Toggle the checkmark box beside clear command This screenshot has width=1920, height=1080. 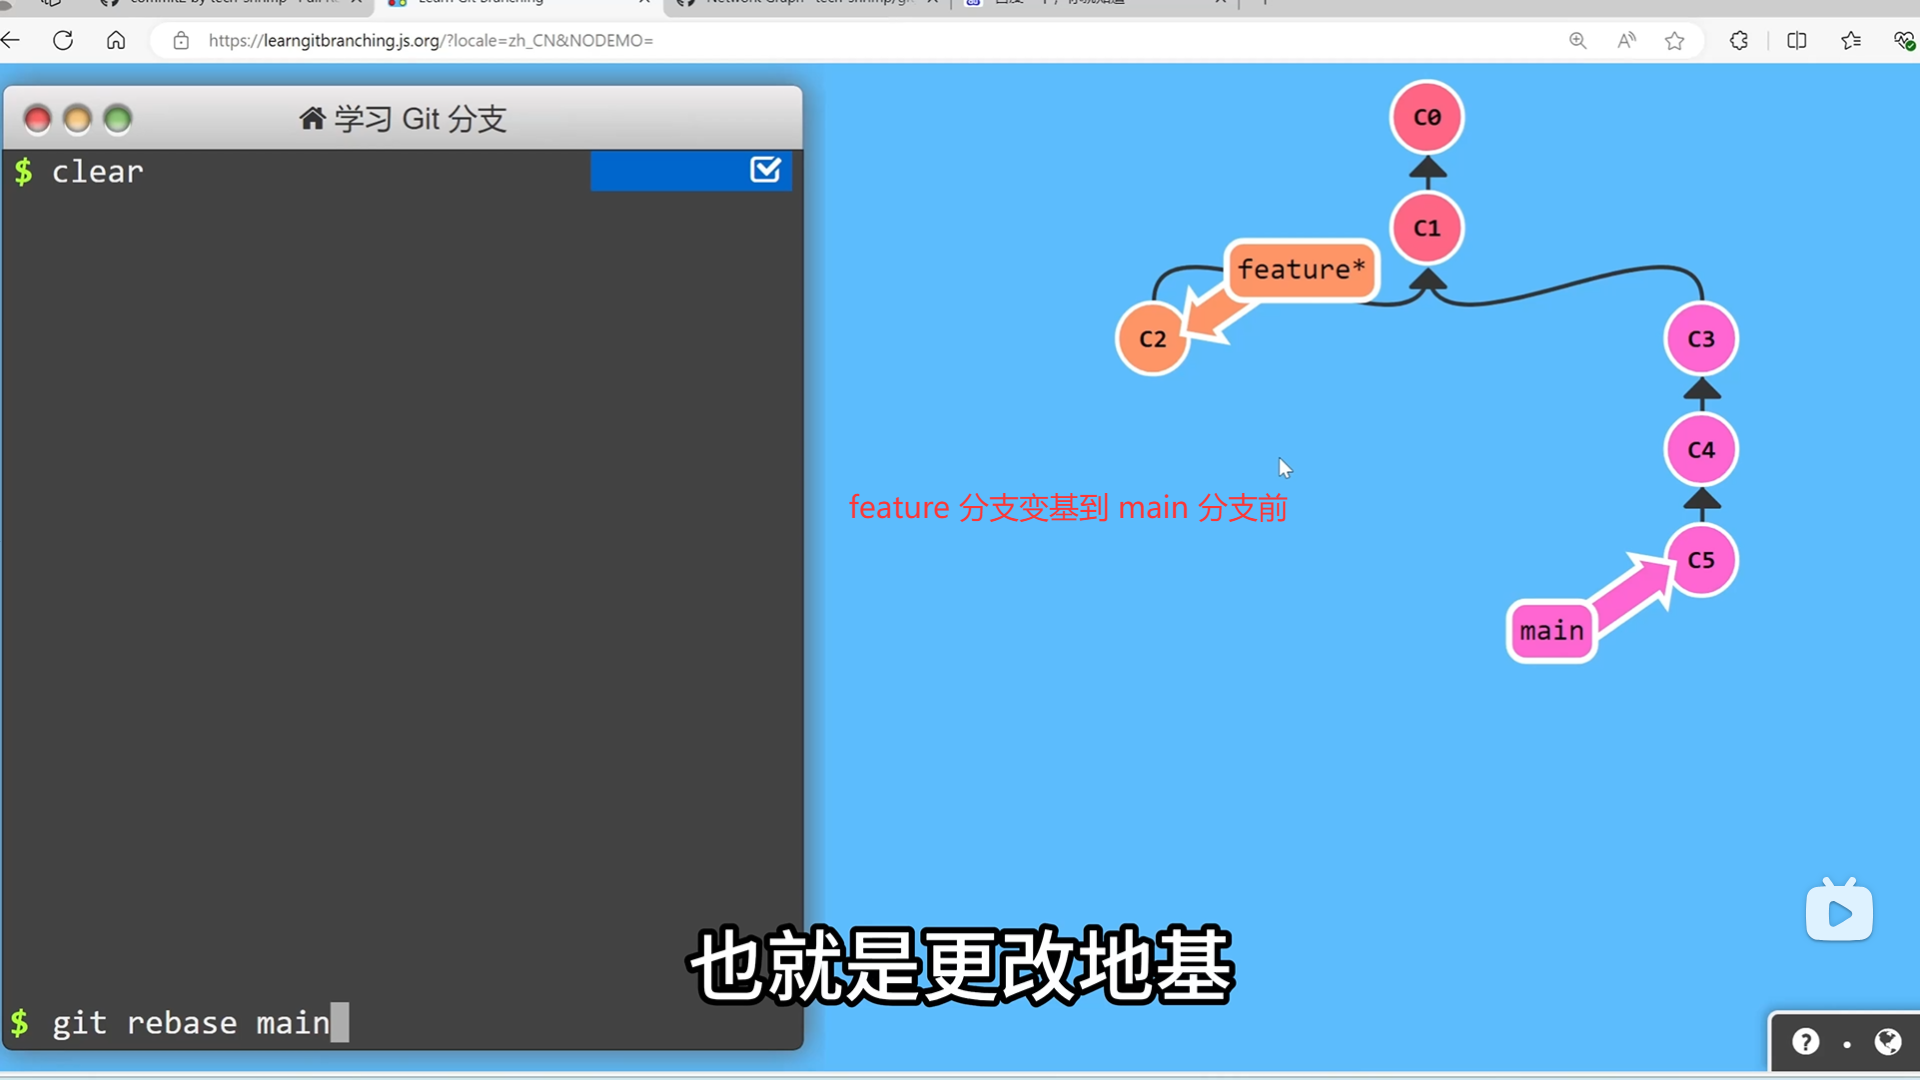click(765, 170)
